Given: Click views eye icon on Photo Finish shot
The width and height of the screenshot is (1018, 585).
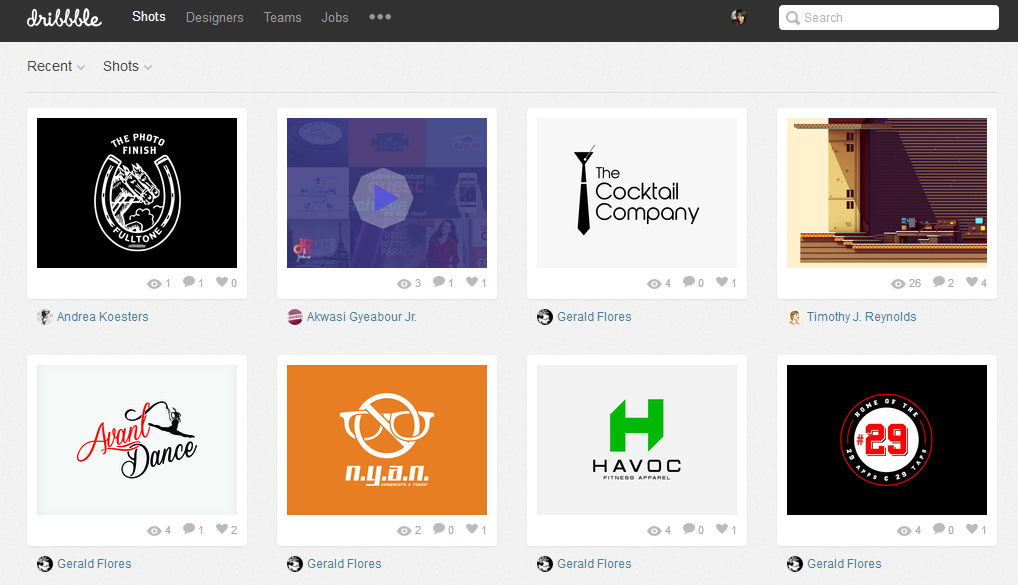Looking at the screenshot, I should (x=154, y=284).
